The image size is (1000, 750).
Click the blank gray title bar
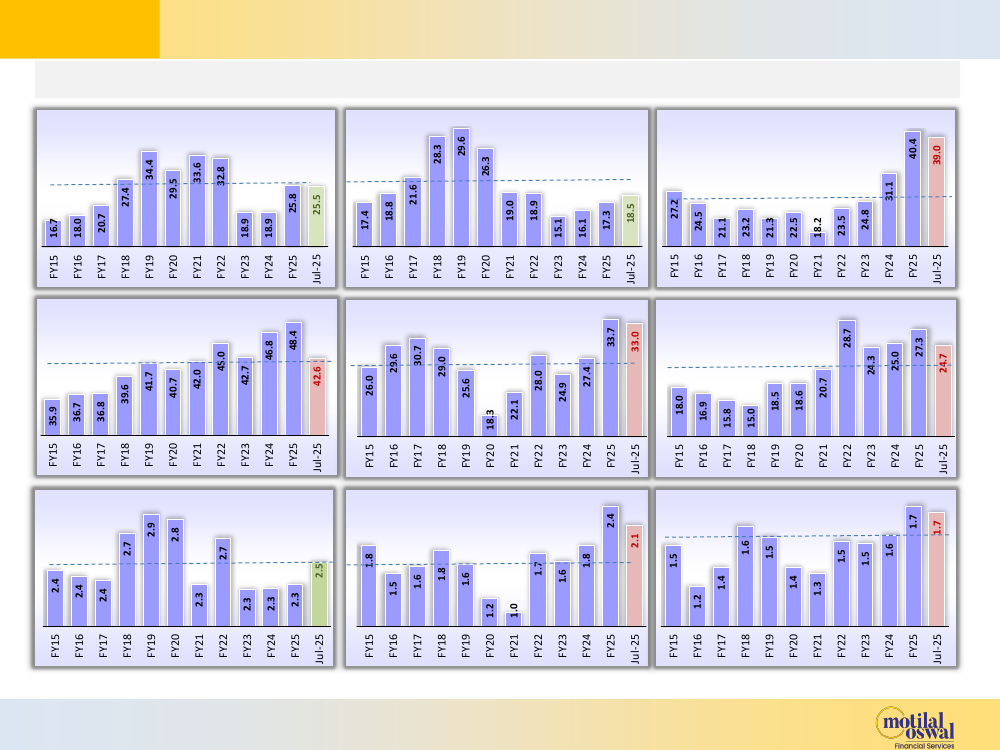497,79
